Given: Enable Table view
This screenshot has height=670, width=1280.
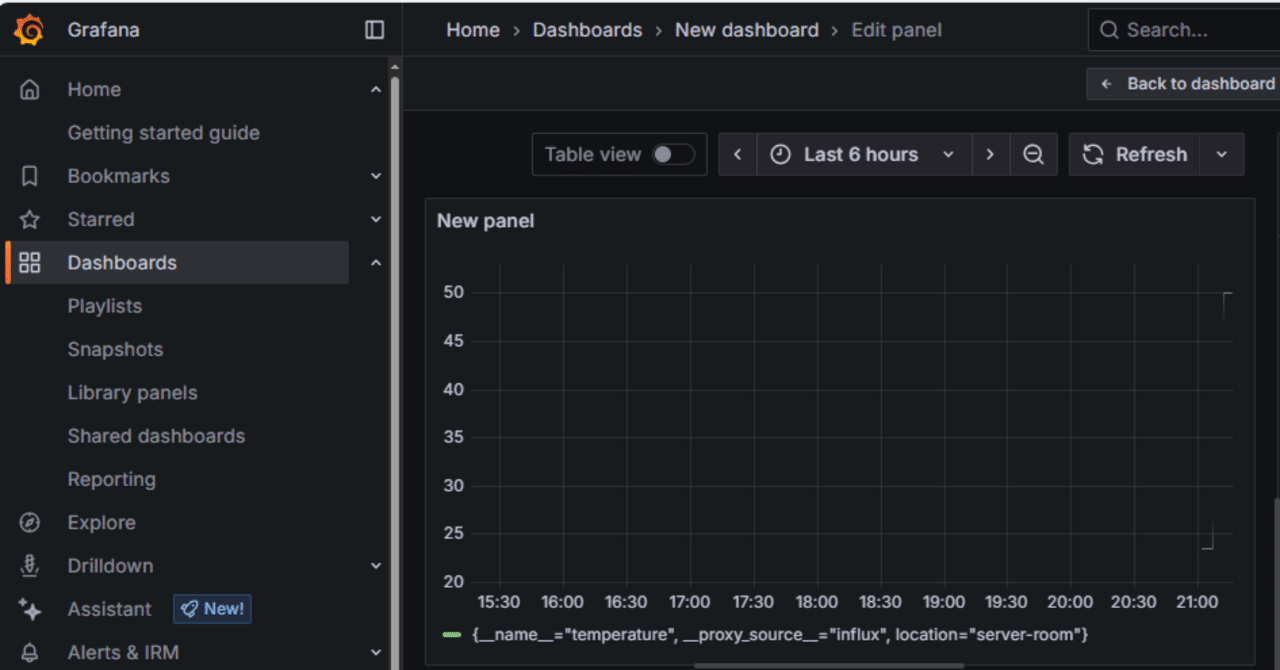Looking at the screenshot, I should [x=674, y=154].
